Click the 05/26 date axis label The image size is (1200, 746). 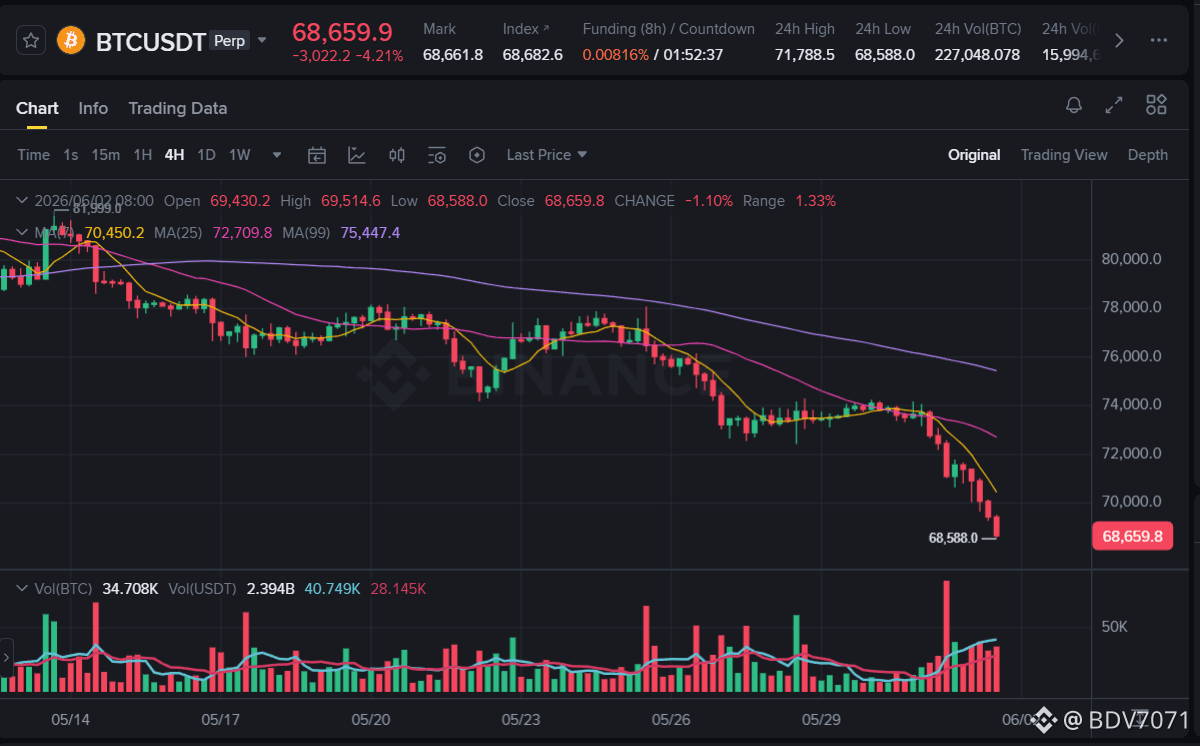[670, 719]
